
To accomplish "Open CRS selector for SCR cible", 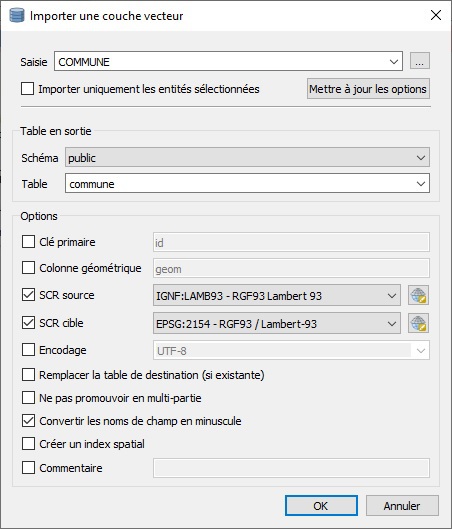I will (418, 323).
